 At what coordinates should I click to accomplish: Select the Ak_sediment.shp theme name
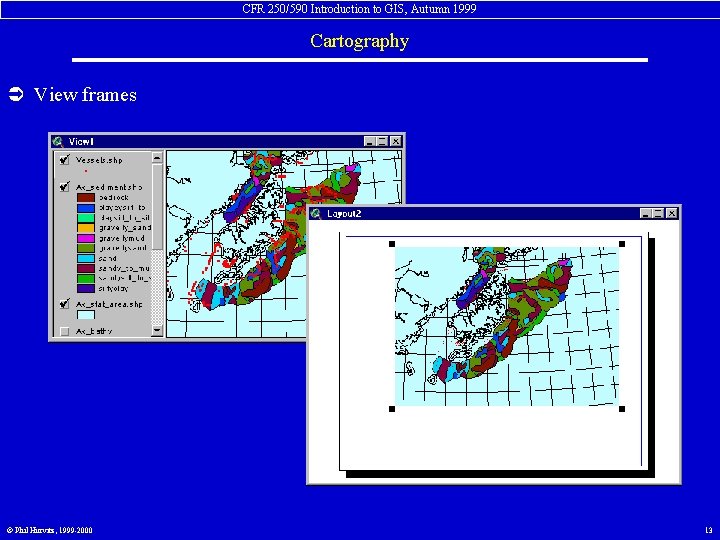click(x=109, y=187)
